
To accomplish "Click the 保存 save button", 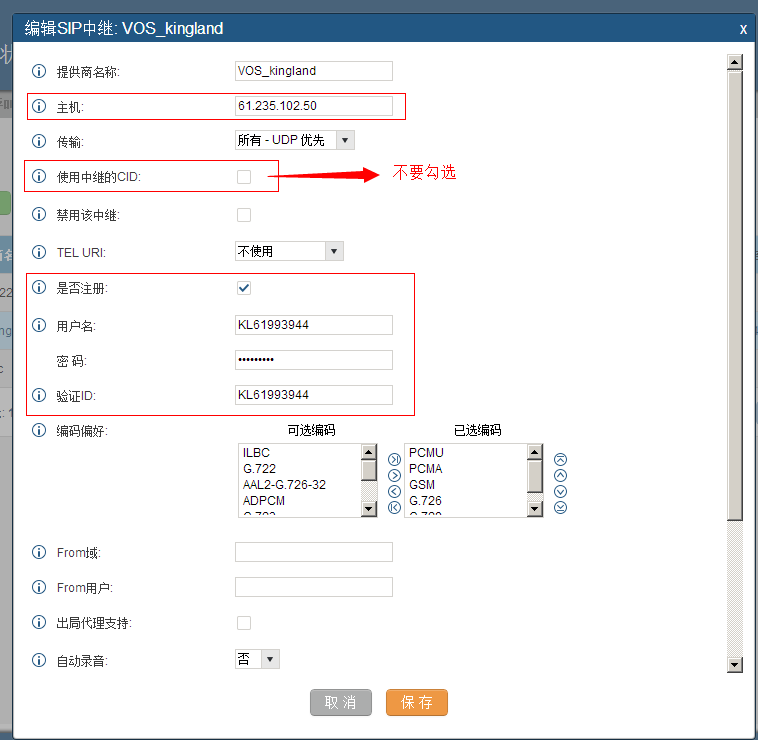I will pos(416,702).
